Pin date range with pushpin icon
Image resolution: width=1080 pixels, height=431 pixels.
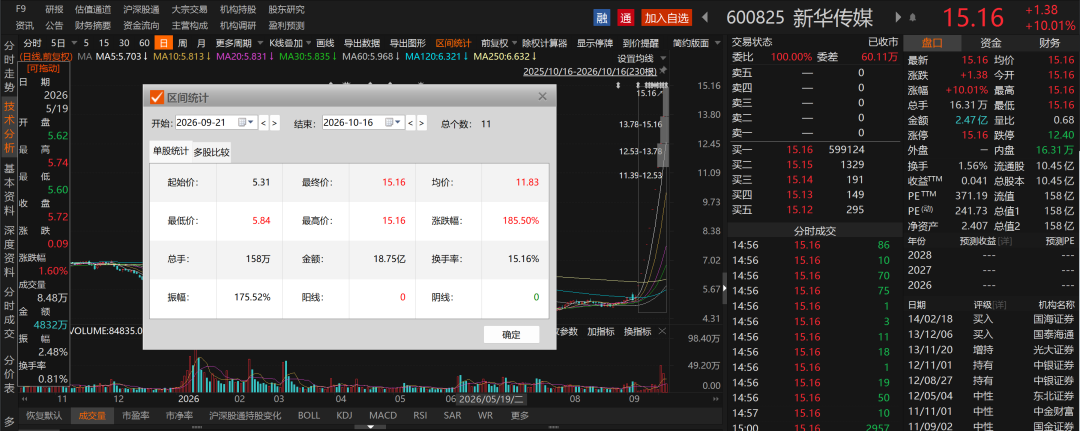(x=663, y=71)
